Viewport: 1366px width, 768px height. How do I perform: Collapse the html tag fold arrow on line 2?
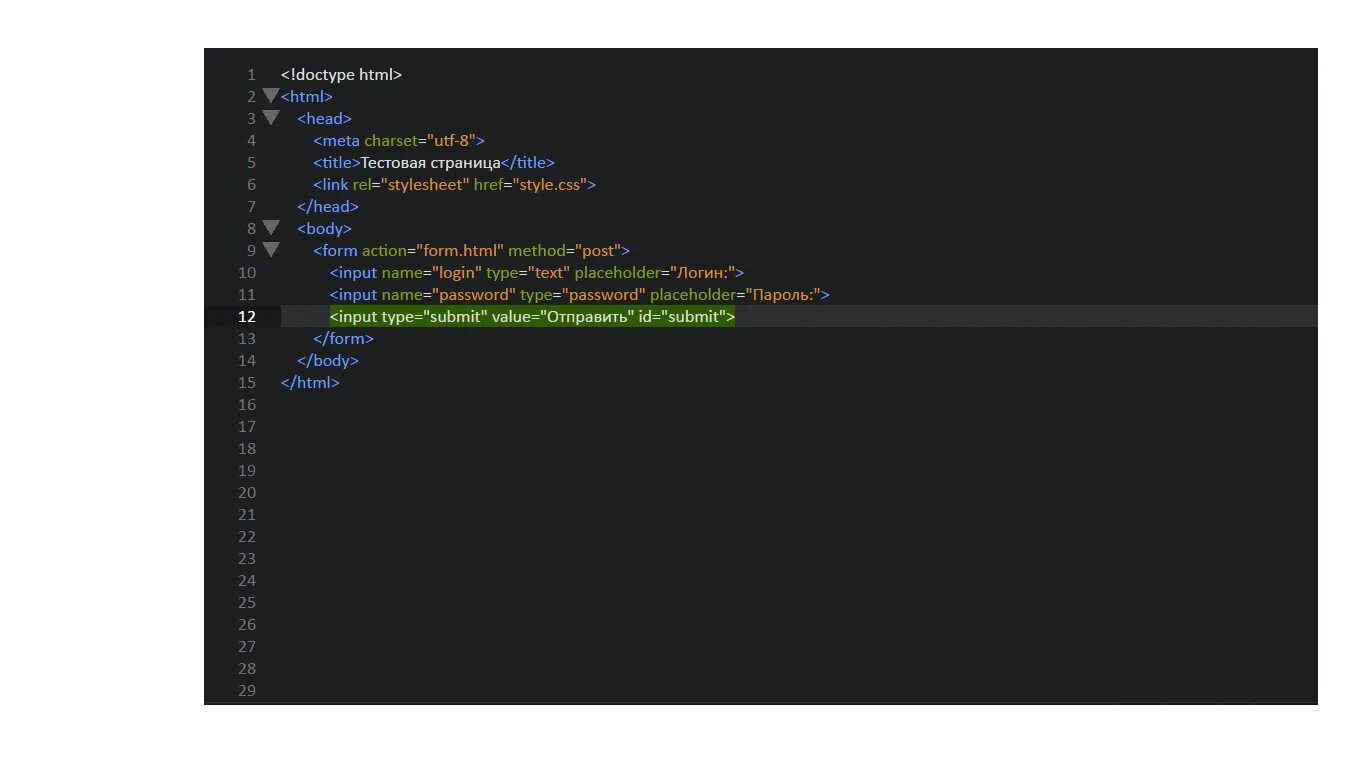(270, 96)
